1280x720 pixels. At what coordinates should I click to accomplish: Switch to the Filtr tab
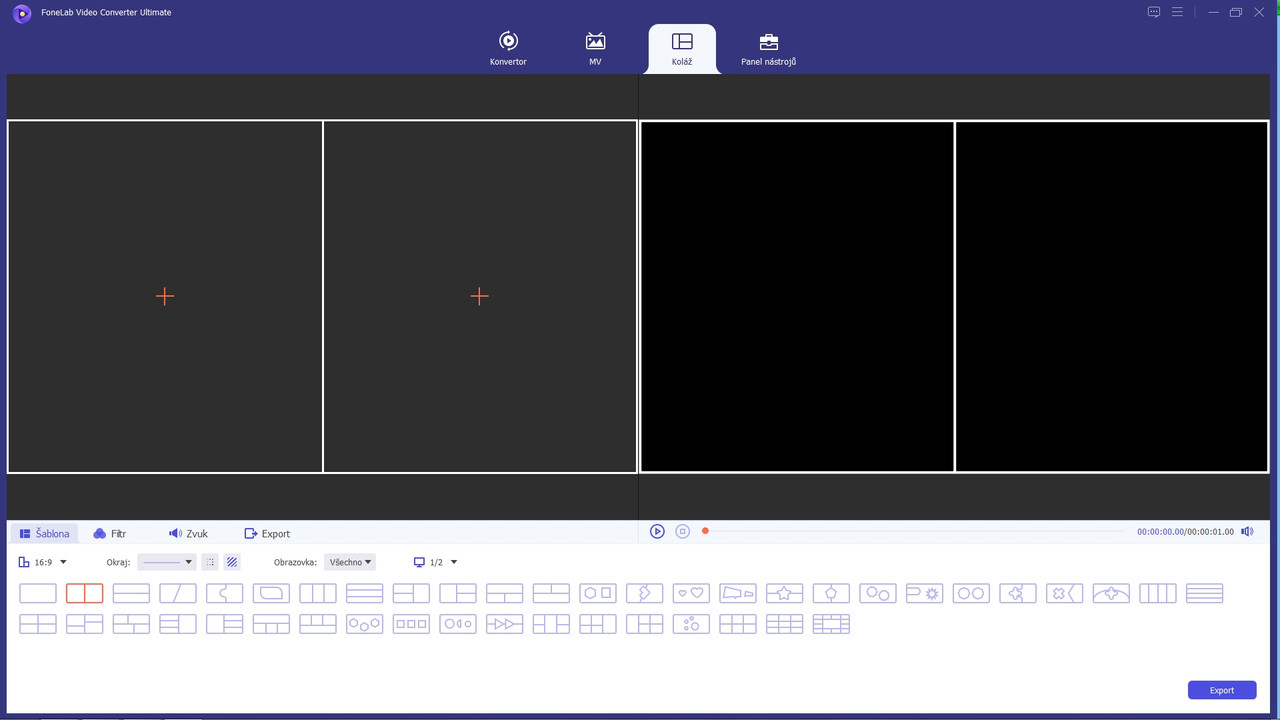click(x=110, y=533)
